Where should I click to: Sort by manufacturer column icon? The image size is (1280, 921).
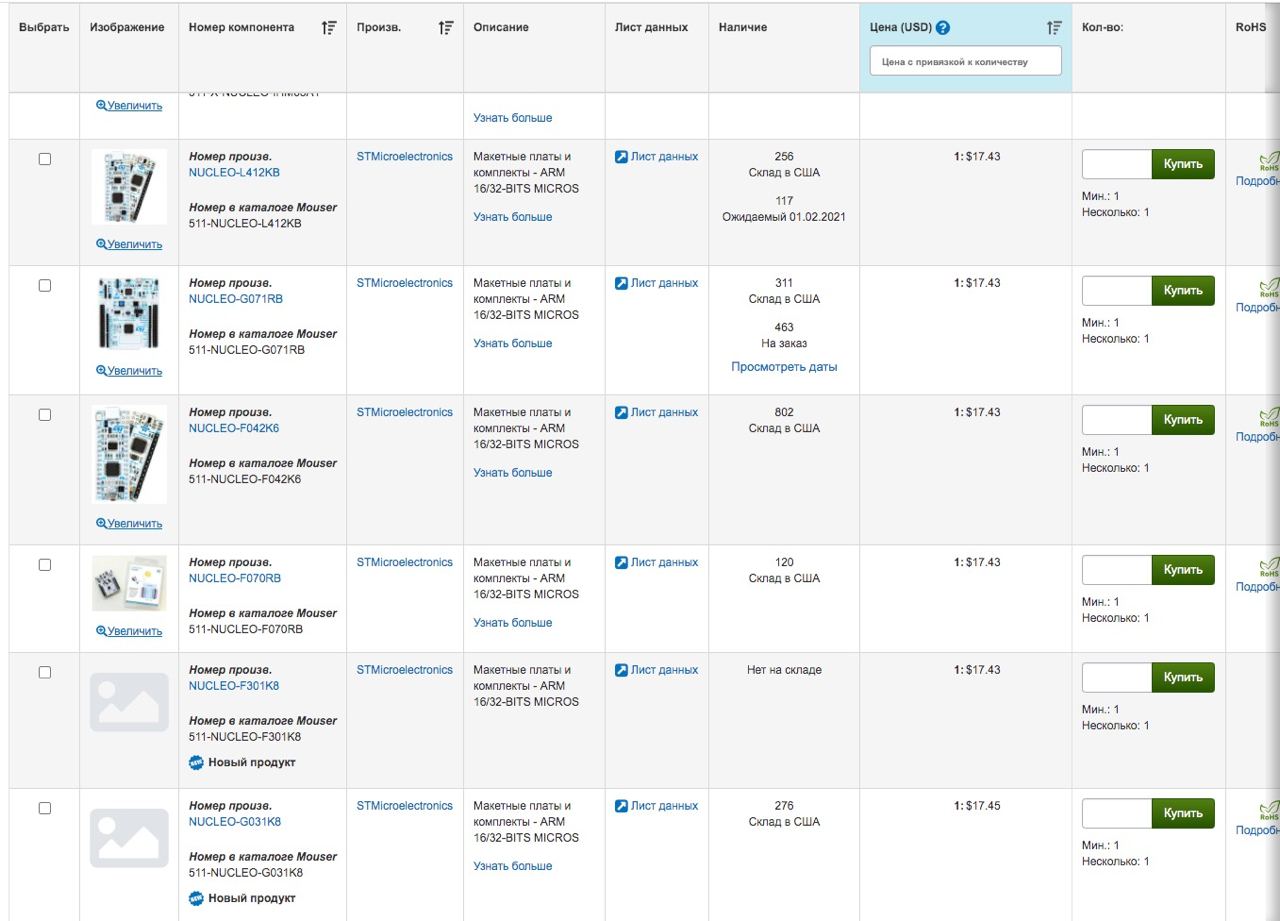pyautogui.click(x=446, y=28)
